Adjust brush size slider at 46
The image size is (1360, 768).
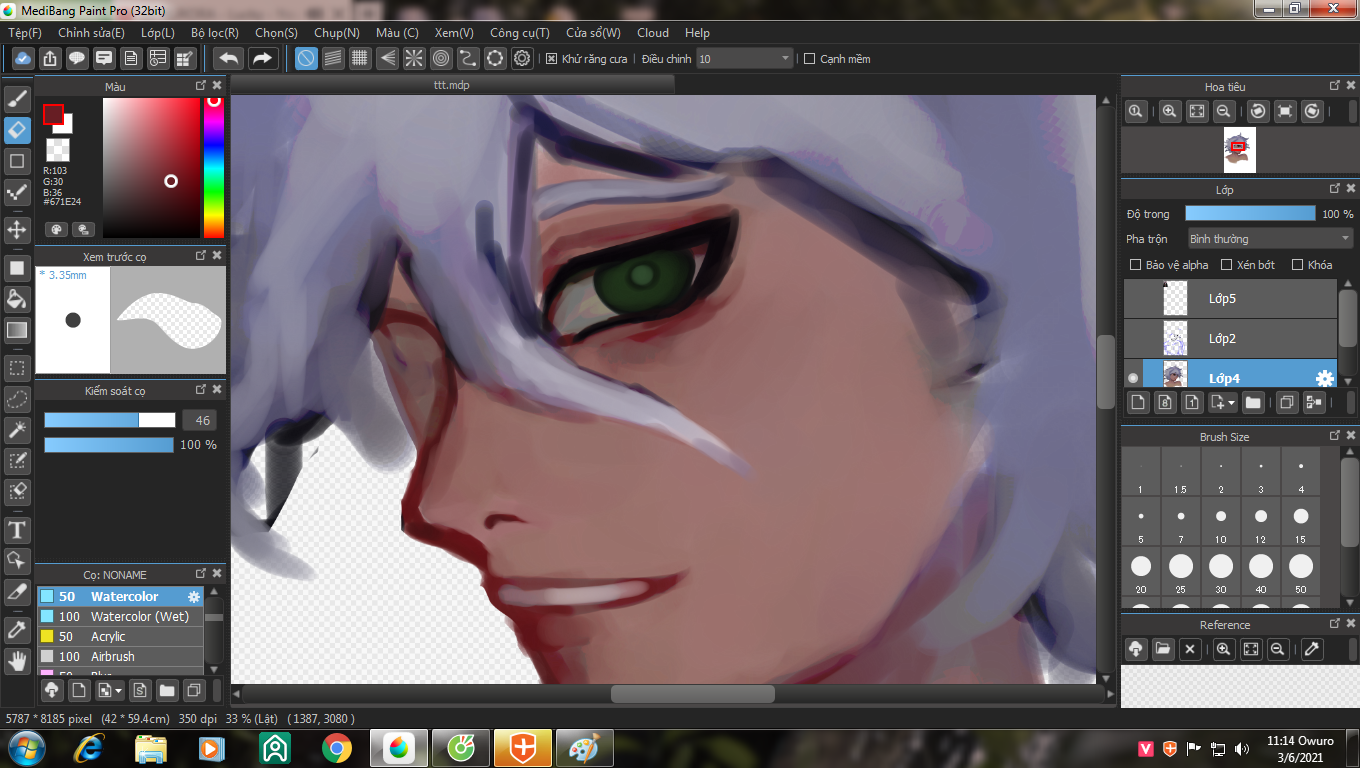(x=110, y=420)
